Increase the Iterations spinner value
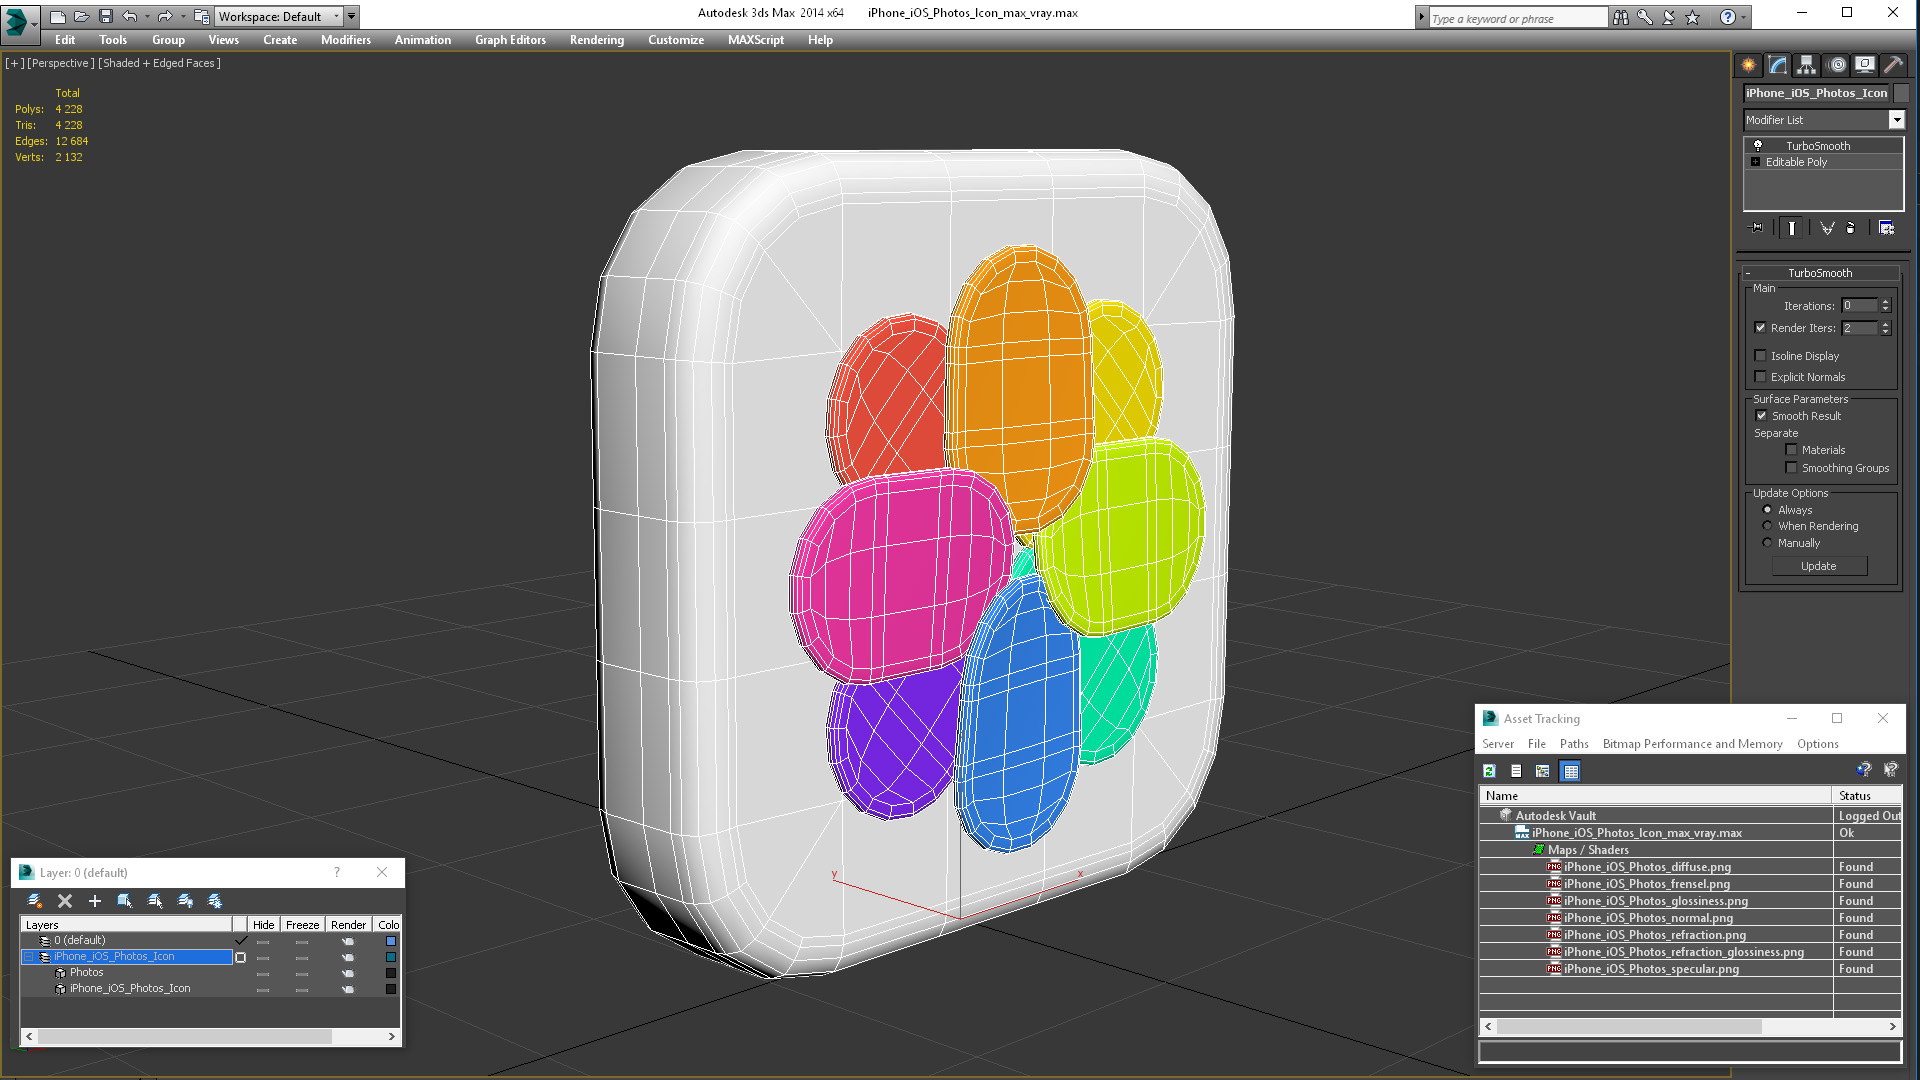 coord(1885,302)
